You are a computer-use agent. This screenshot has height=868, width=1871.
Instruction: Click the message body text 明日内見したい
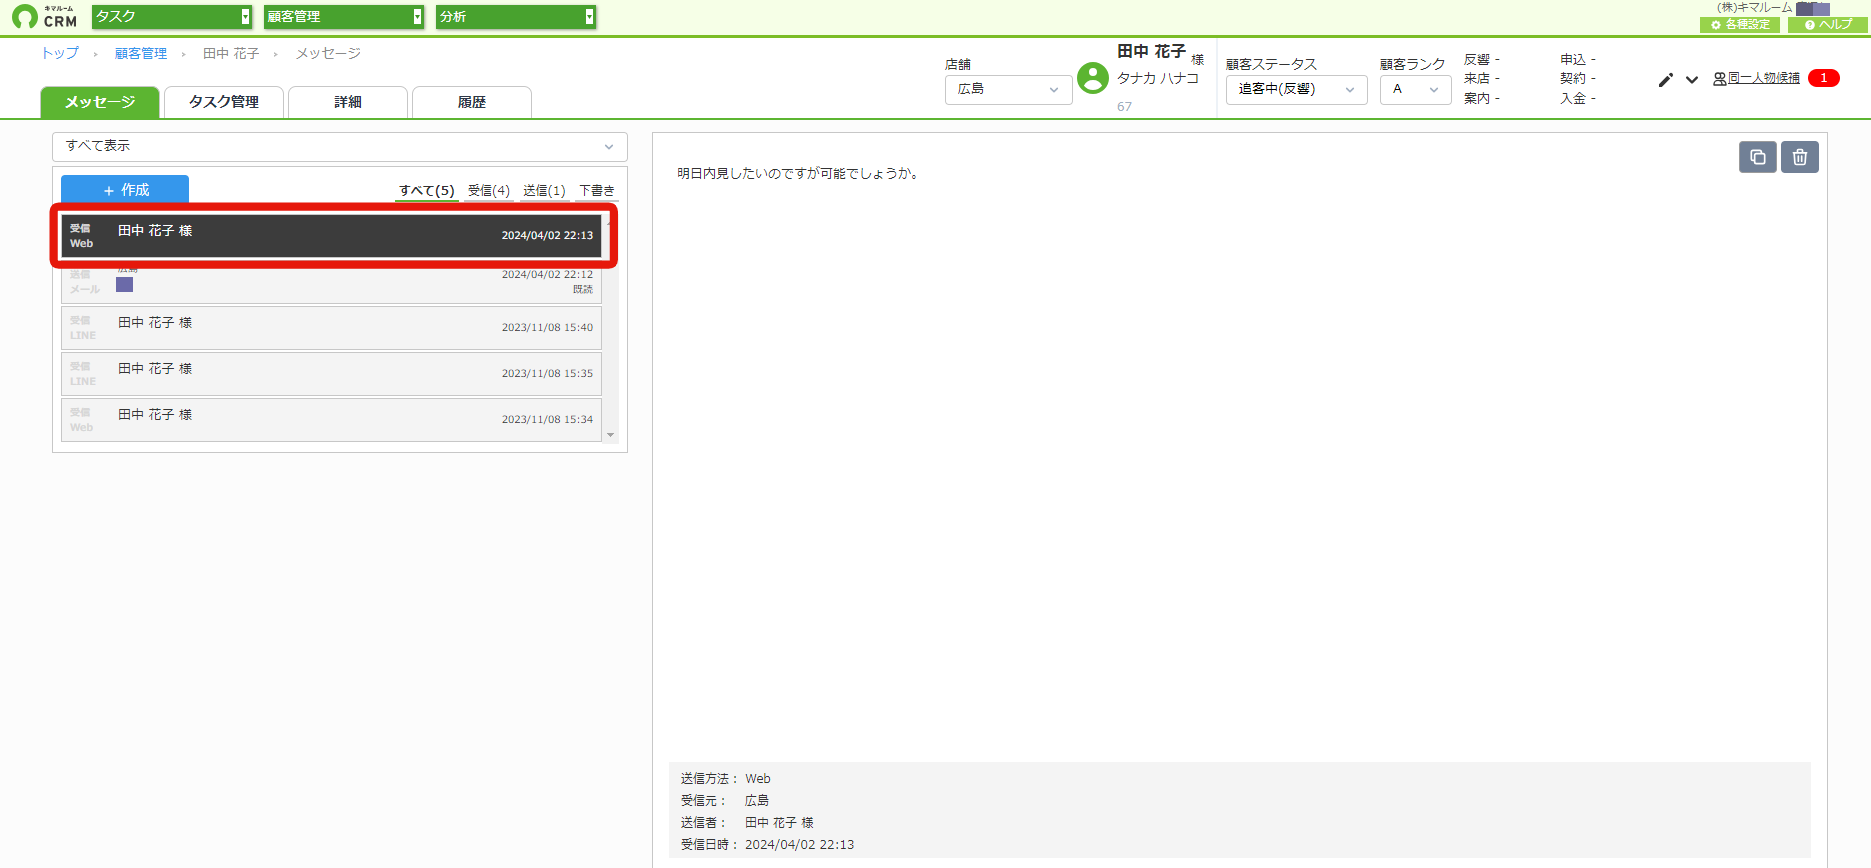(x=798, y=174)
